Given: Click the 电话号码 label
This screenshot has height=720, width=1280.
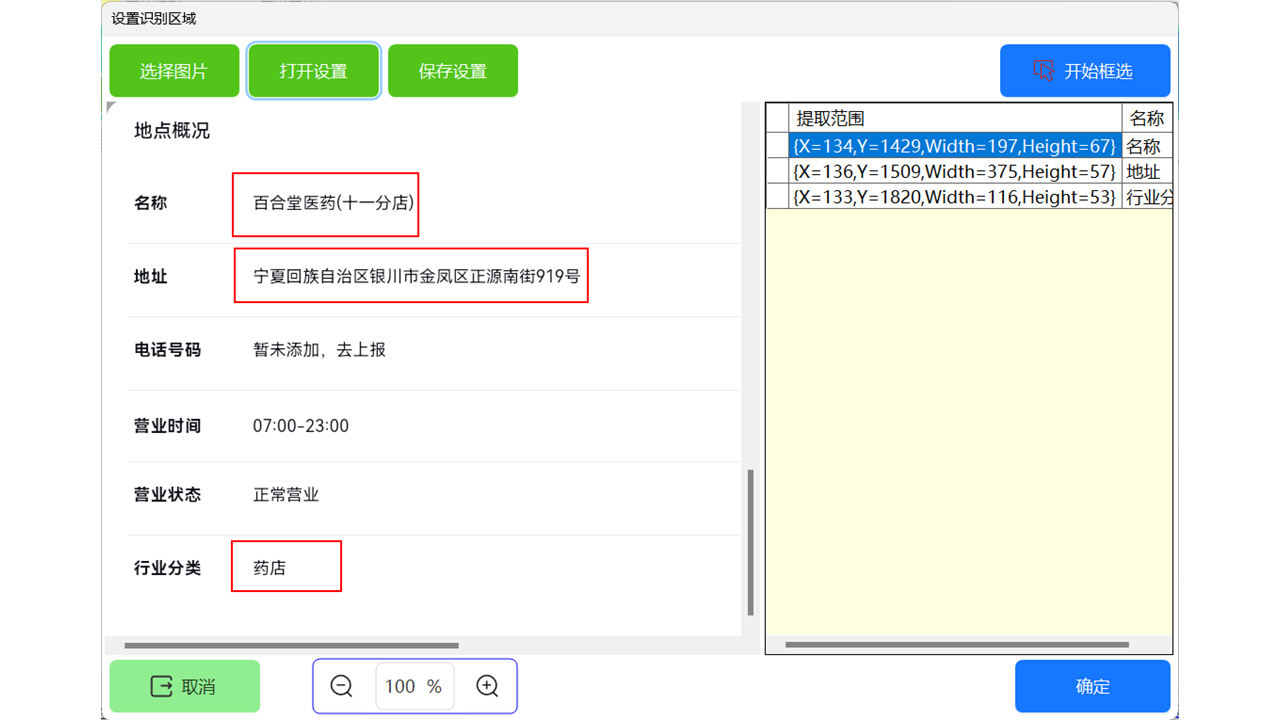Looking at the screenshot, I should point(167,350).
